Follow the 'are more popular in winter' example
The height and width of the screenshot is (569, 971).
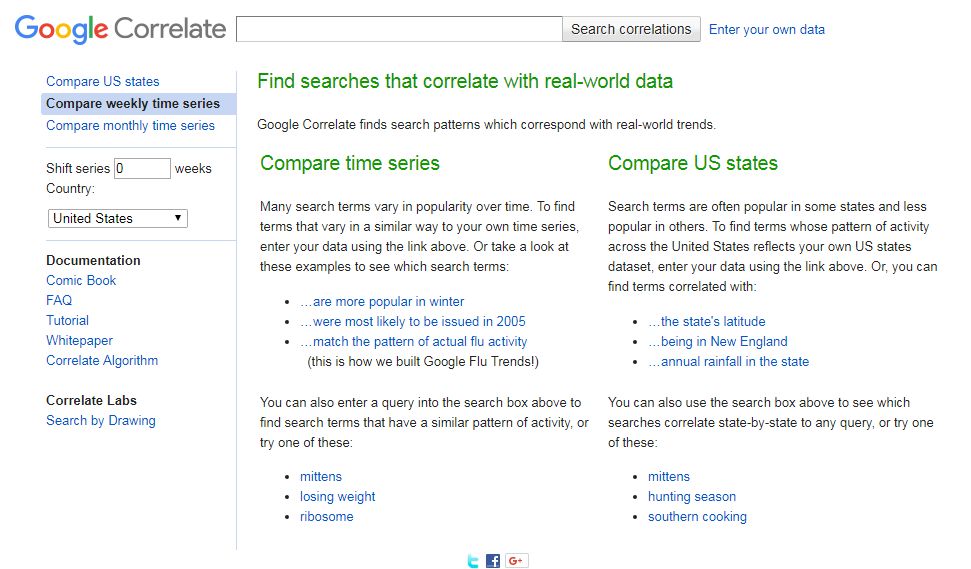click(382, 301)
